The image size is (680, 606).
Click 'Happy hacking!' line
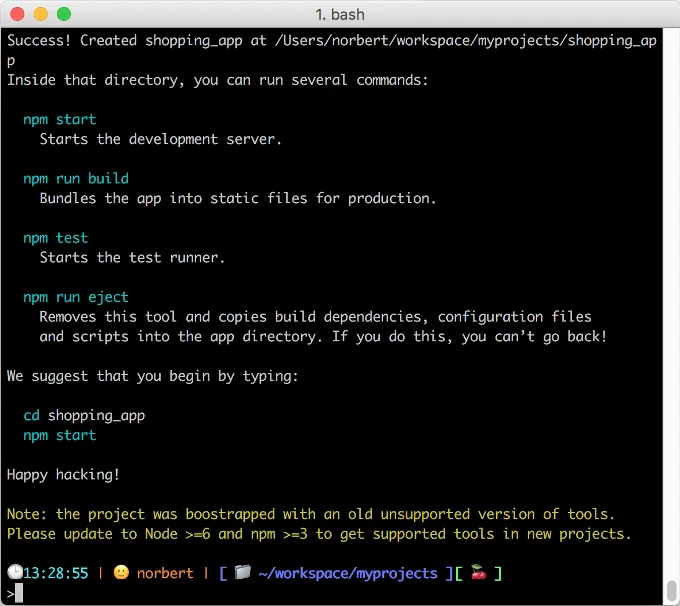63,475
